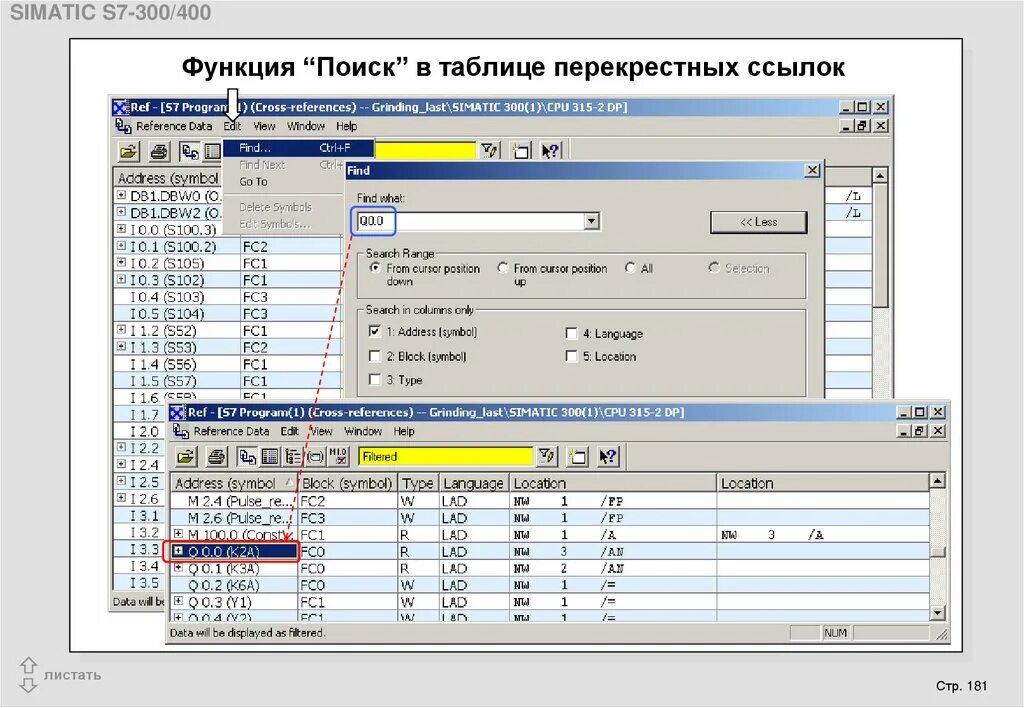Click filter funnel icon in back window toolbar
The width and height of the screenshot is (1024, 708).
click(x=489, y=151)
